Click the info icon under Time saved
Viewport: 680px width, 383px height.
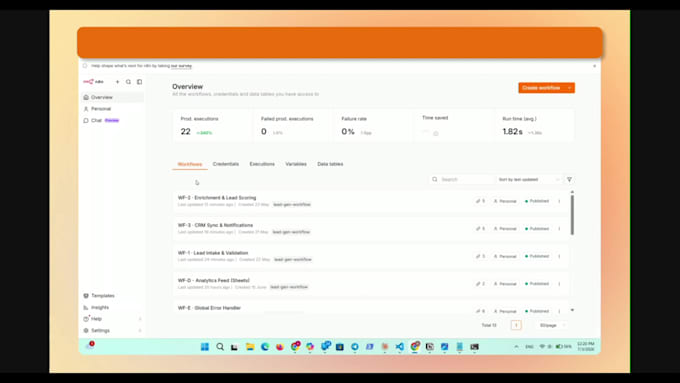pos(436,134)
